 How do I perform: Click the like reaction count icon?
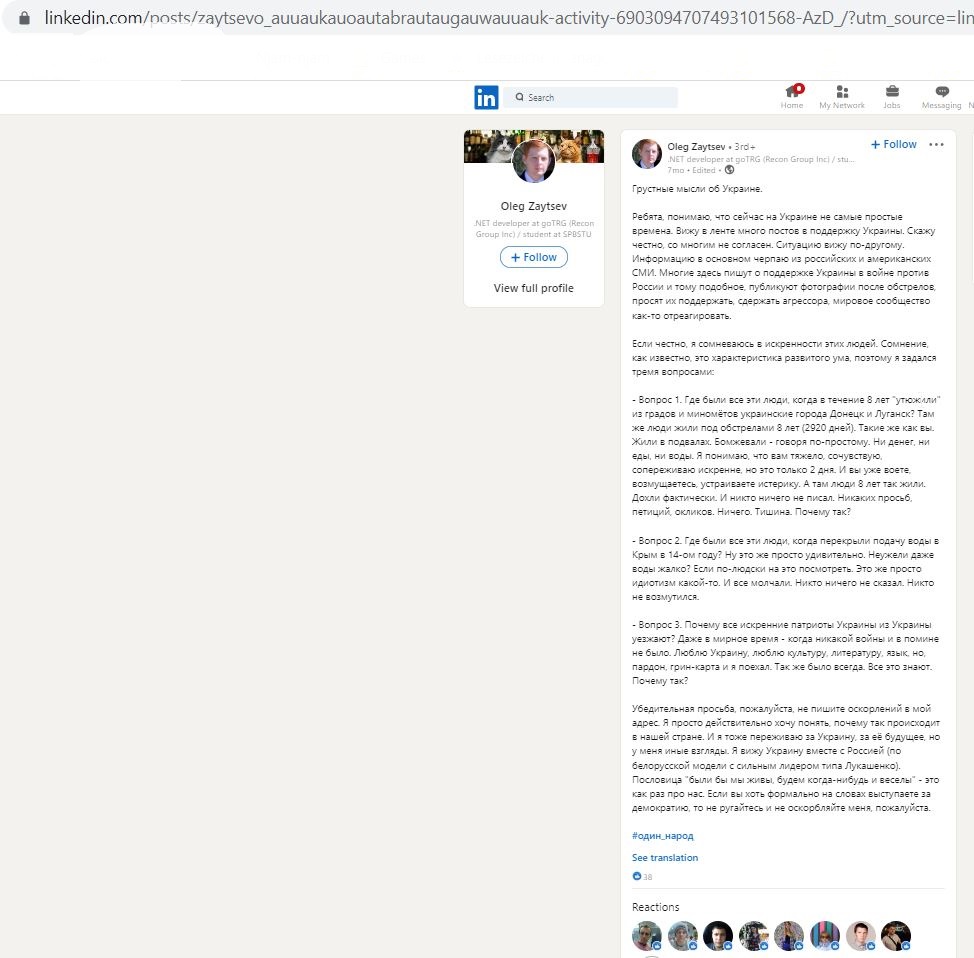click(637, 876)
